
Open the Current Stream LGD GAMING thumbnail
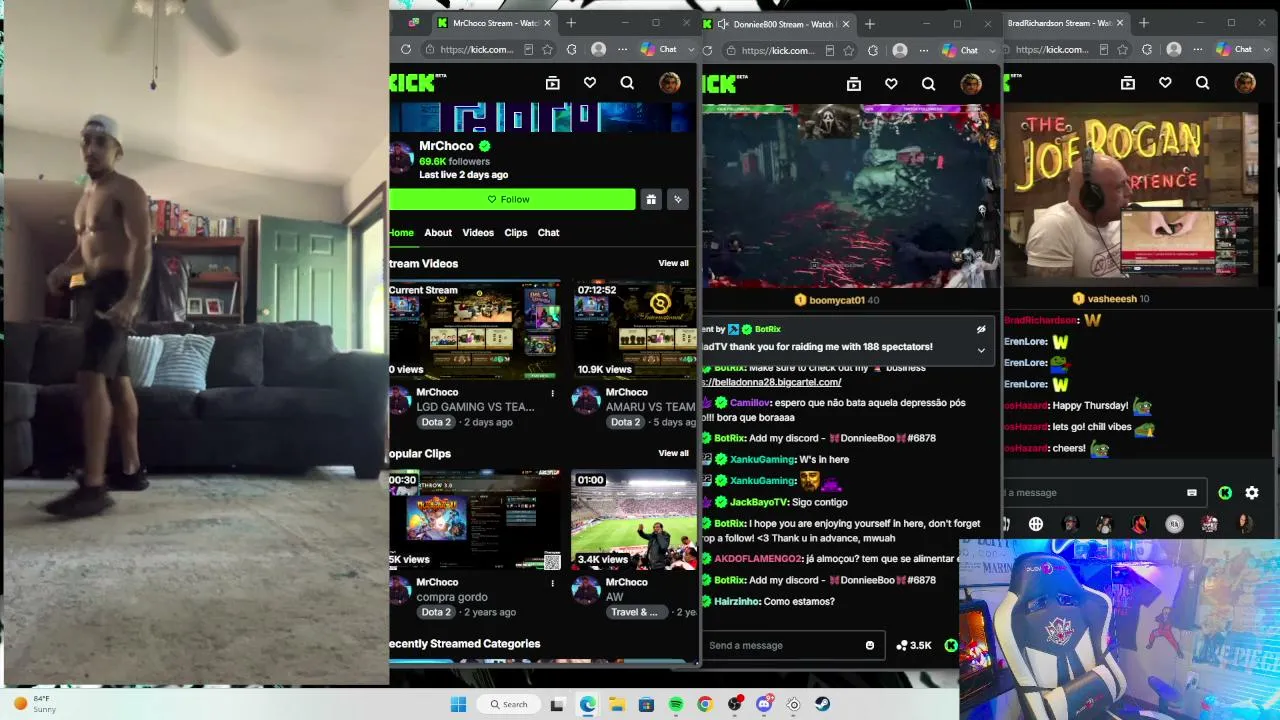(475, 330)
